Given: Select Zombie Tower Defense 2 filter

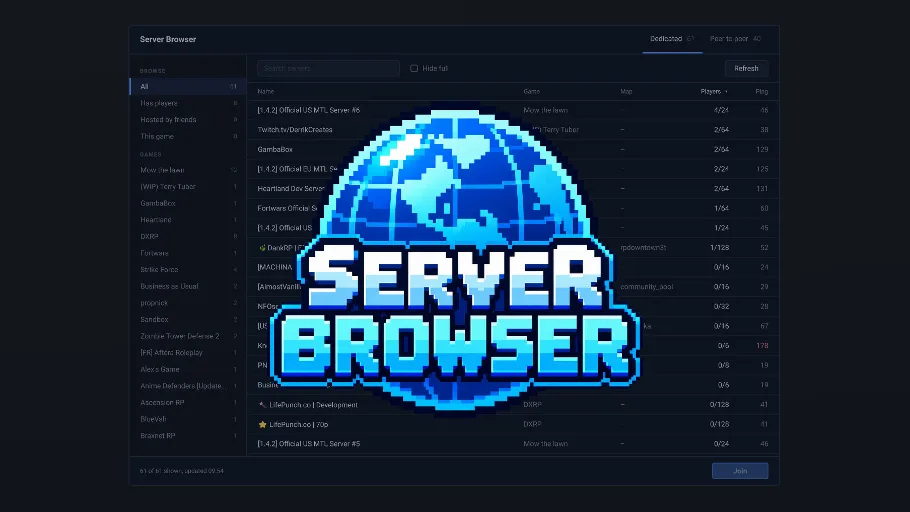Looking at the screenshot, I should click(x=188, y=336).
